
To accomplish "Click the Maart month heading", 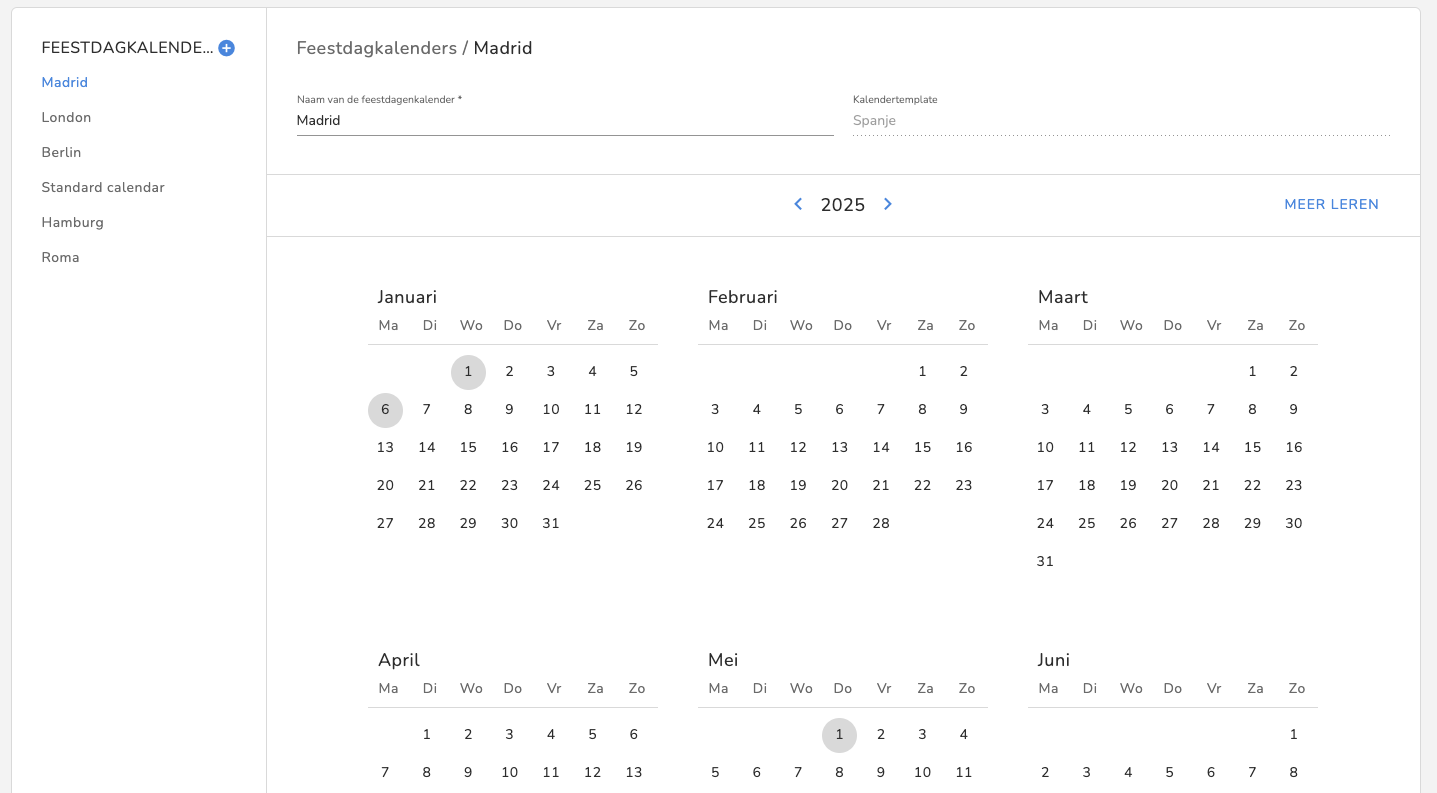I will tap(1063, 297).
